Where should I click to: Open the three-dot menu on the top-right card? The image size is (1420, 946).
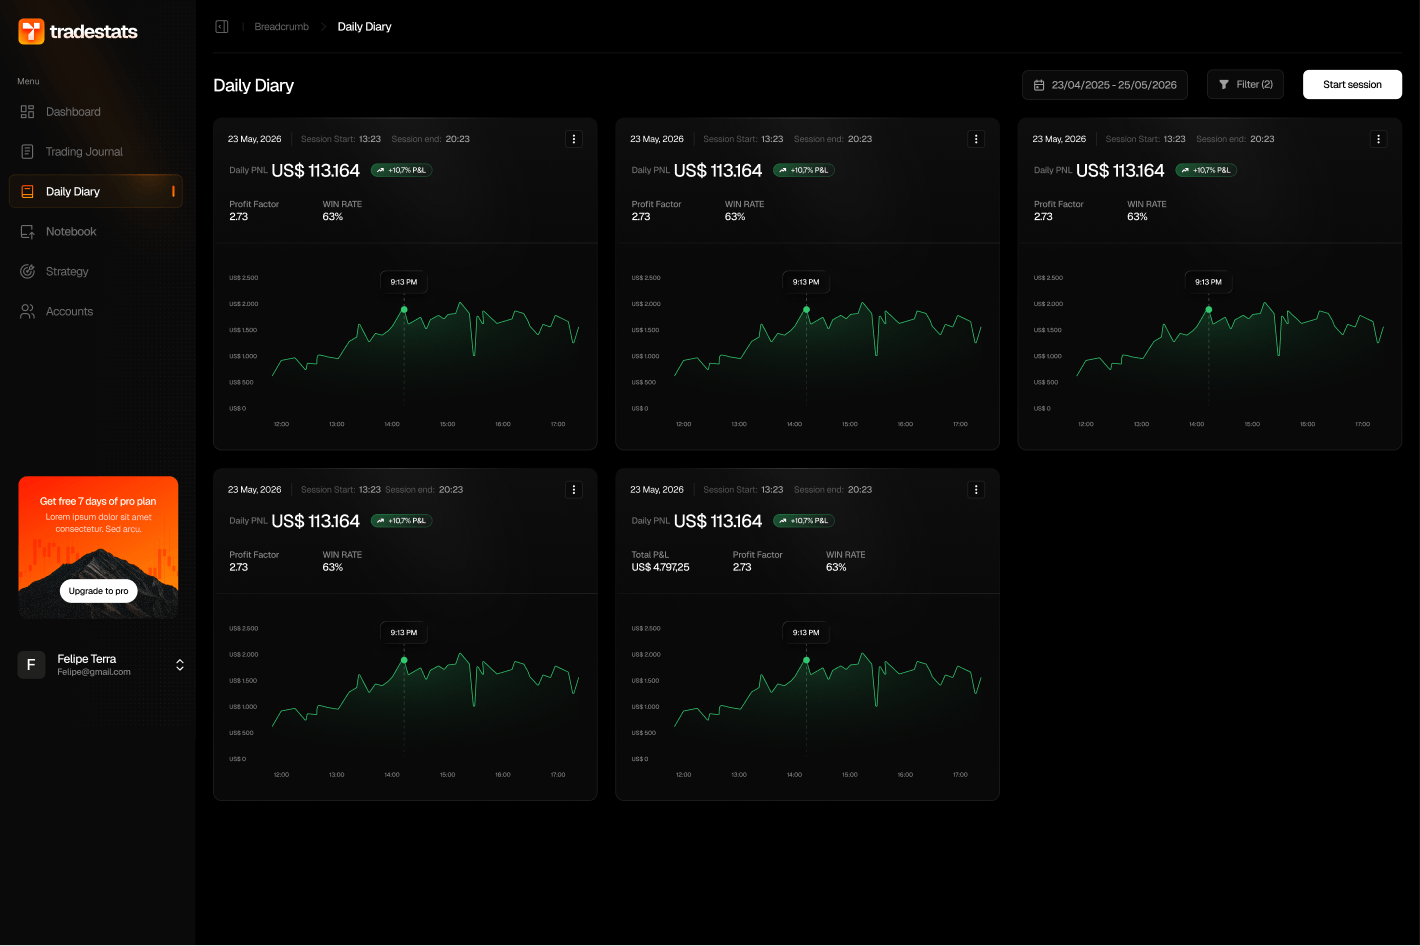pyautogui.click(x=1378, y=139)
